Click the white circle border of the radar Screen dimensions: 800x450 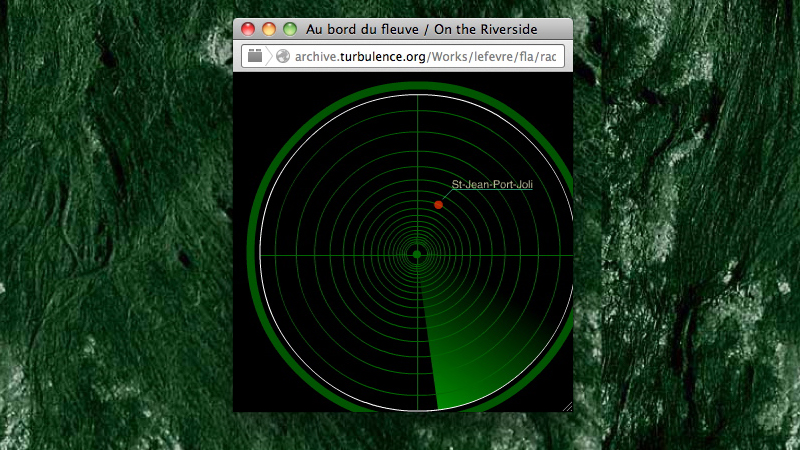click(261, 254)
